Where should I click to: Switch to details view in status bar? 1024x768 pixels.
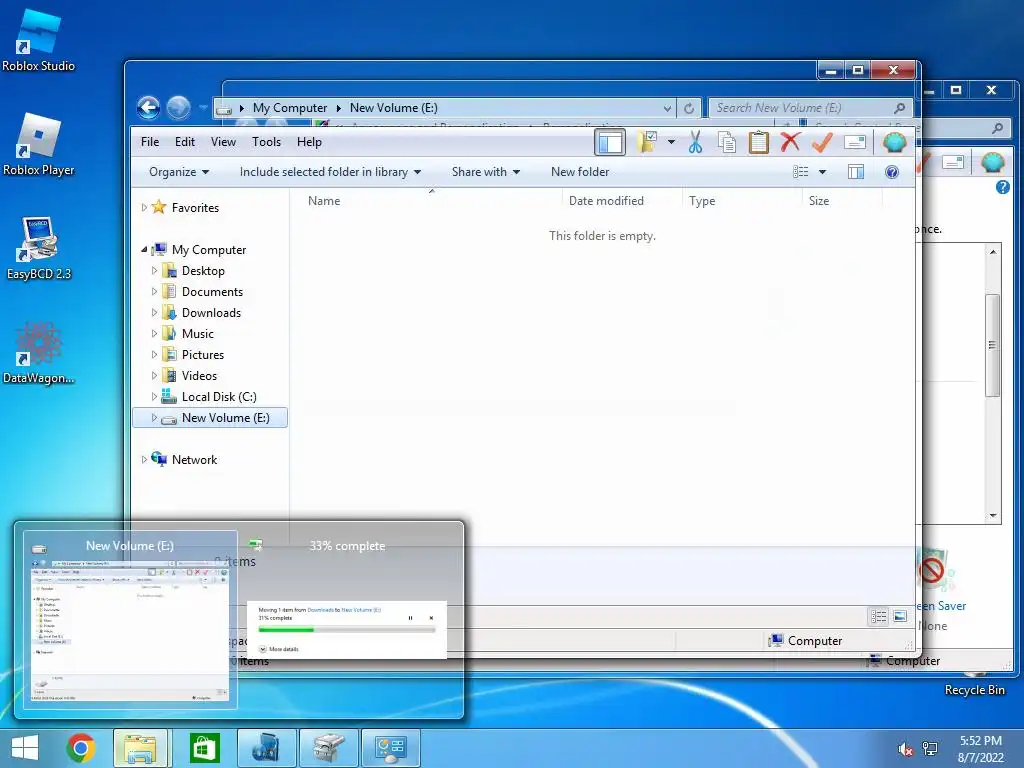pos(878,616)
